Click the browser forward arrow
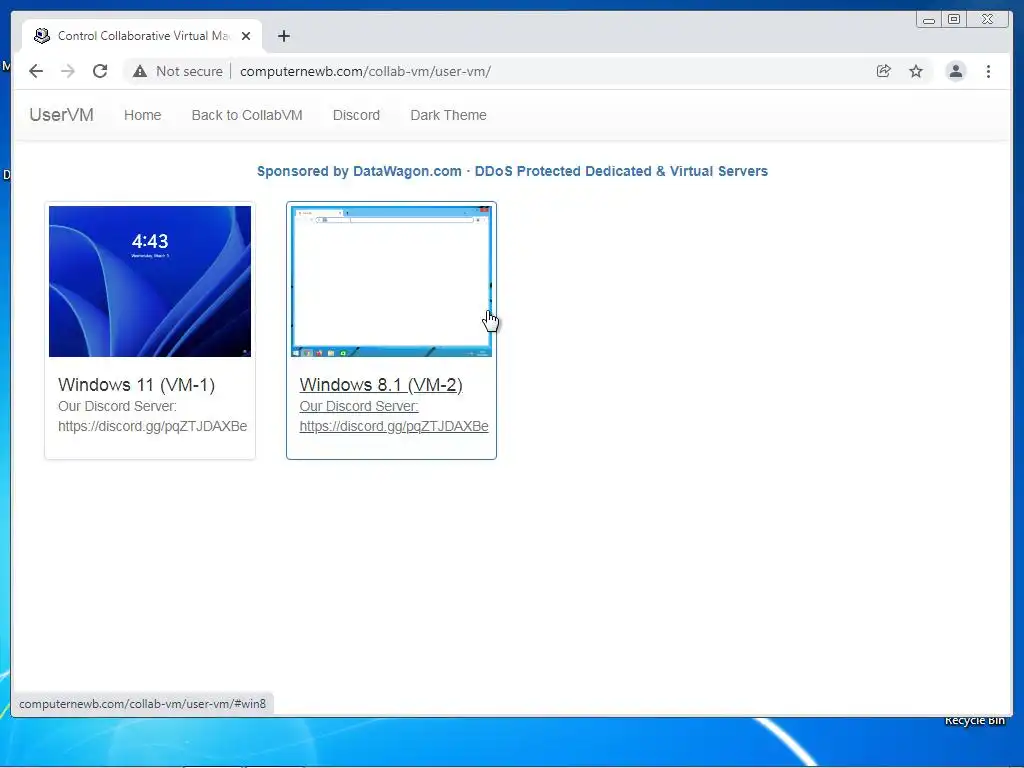This screenshot has width=1024, height=768. coord(68,71)
